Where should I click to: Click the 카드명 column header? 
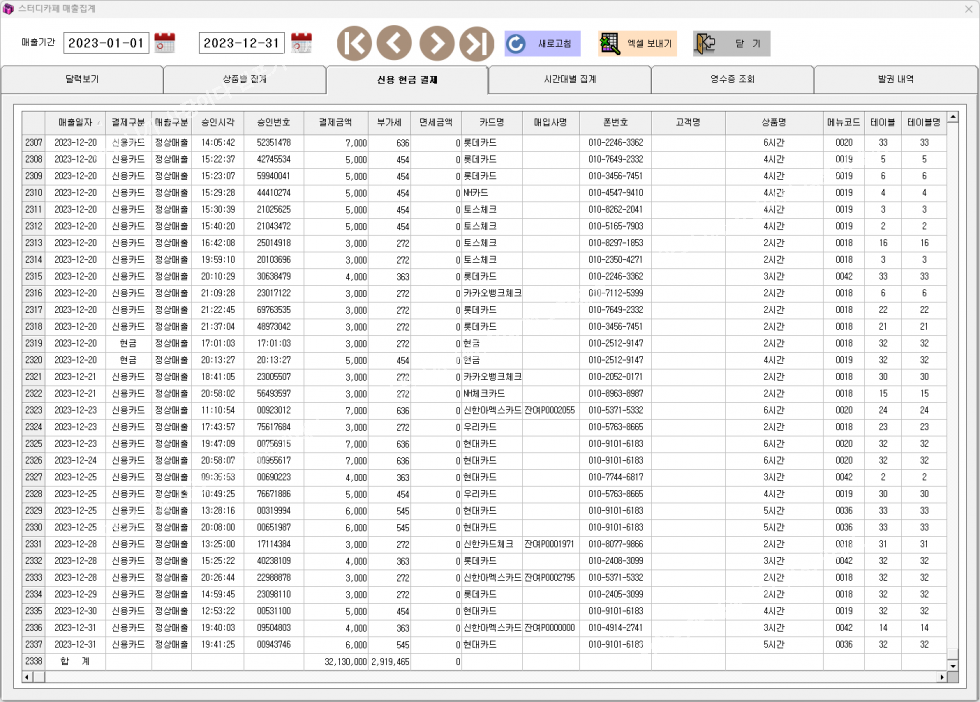(492, 123)
